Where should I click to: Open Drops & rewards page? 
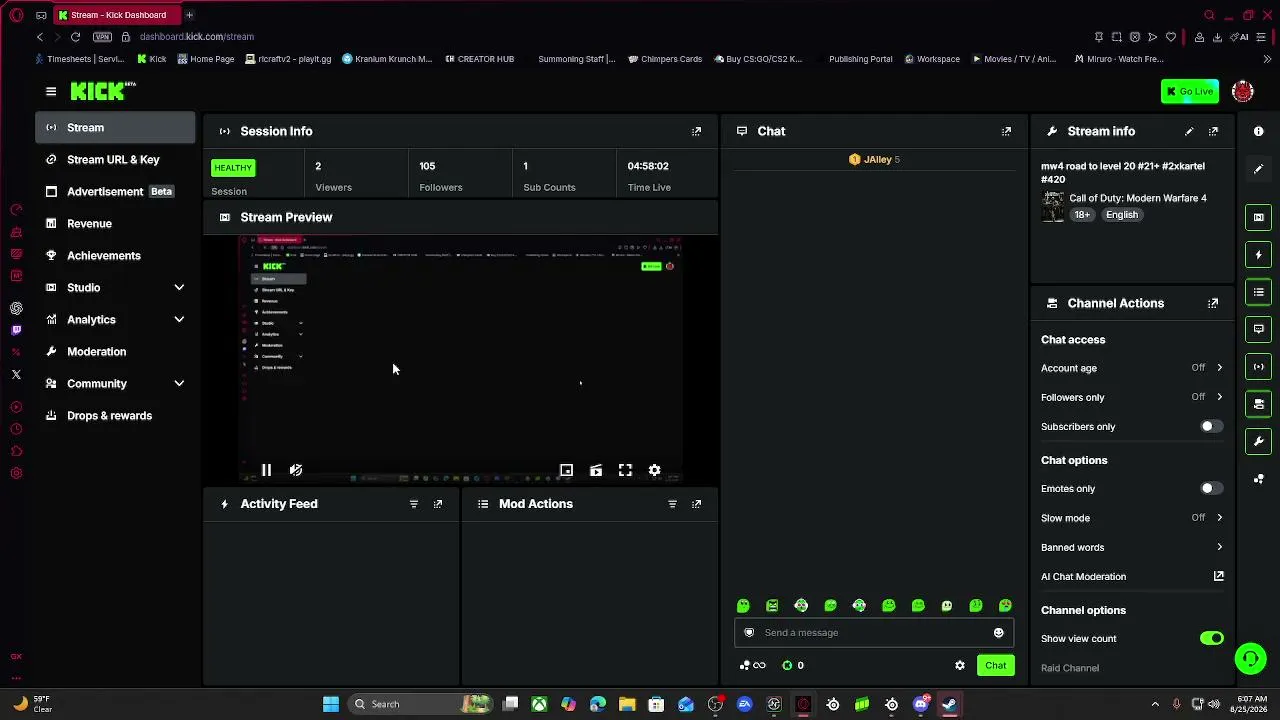(x=115, y=415)
